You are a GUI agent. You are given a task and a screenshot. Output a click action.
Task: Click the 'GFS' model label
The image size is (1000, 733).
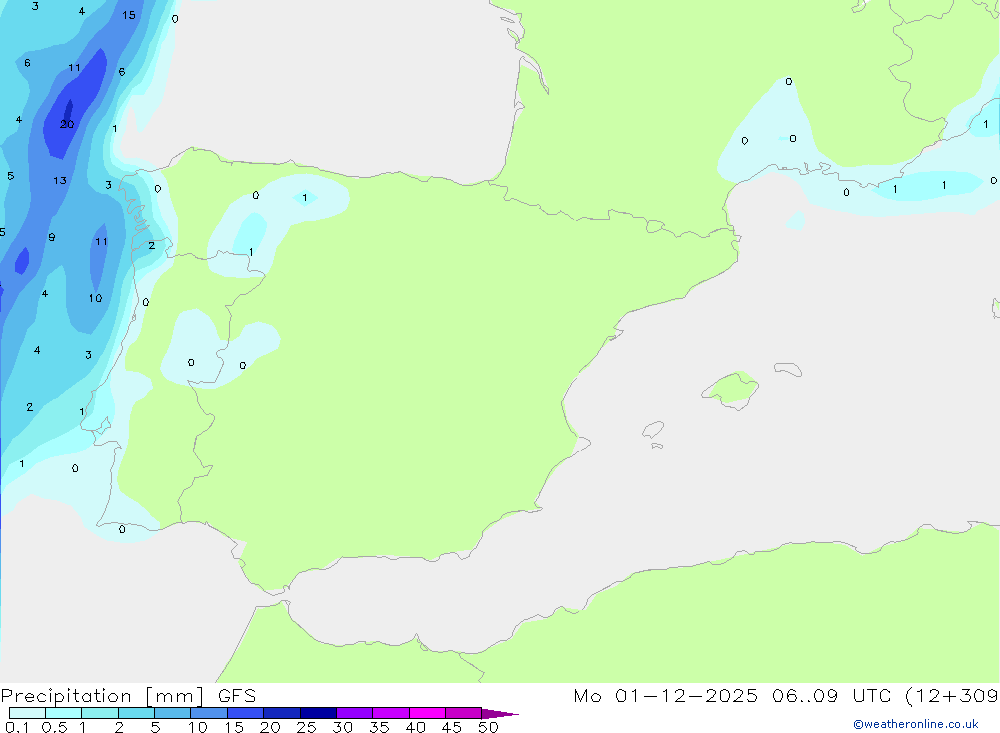coord(237,696)
